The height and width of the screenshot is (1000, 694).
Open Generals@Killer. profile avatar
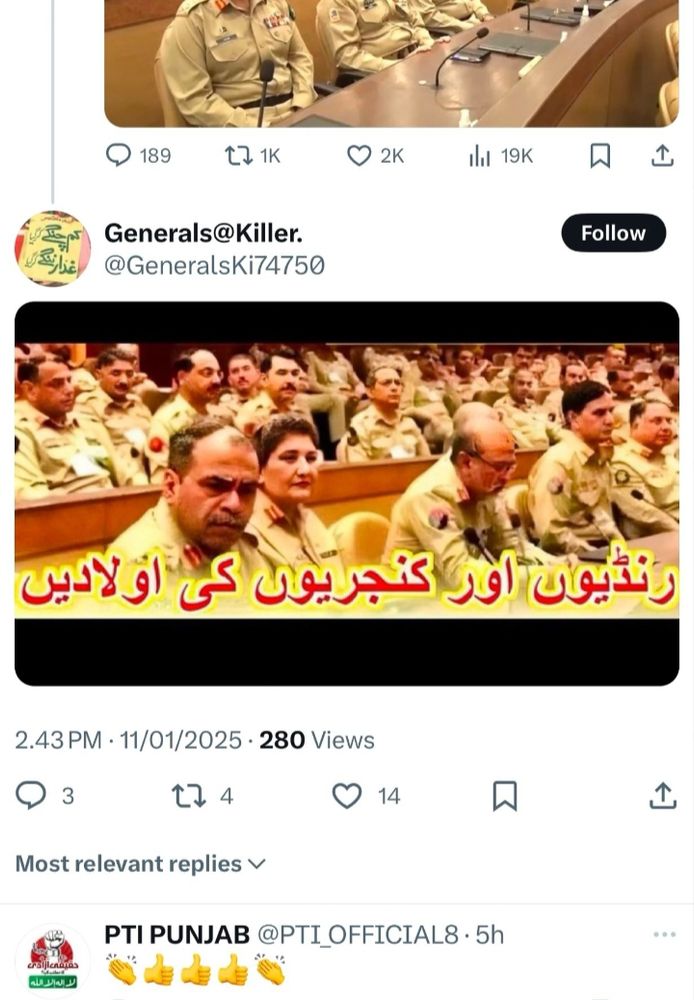click(52, 248)
